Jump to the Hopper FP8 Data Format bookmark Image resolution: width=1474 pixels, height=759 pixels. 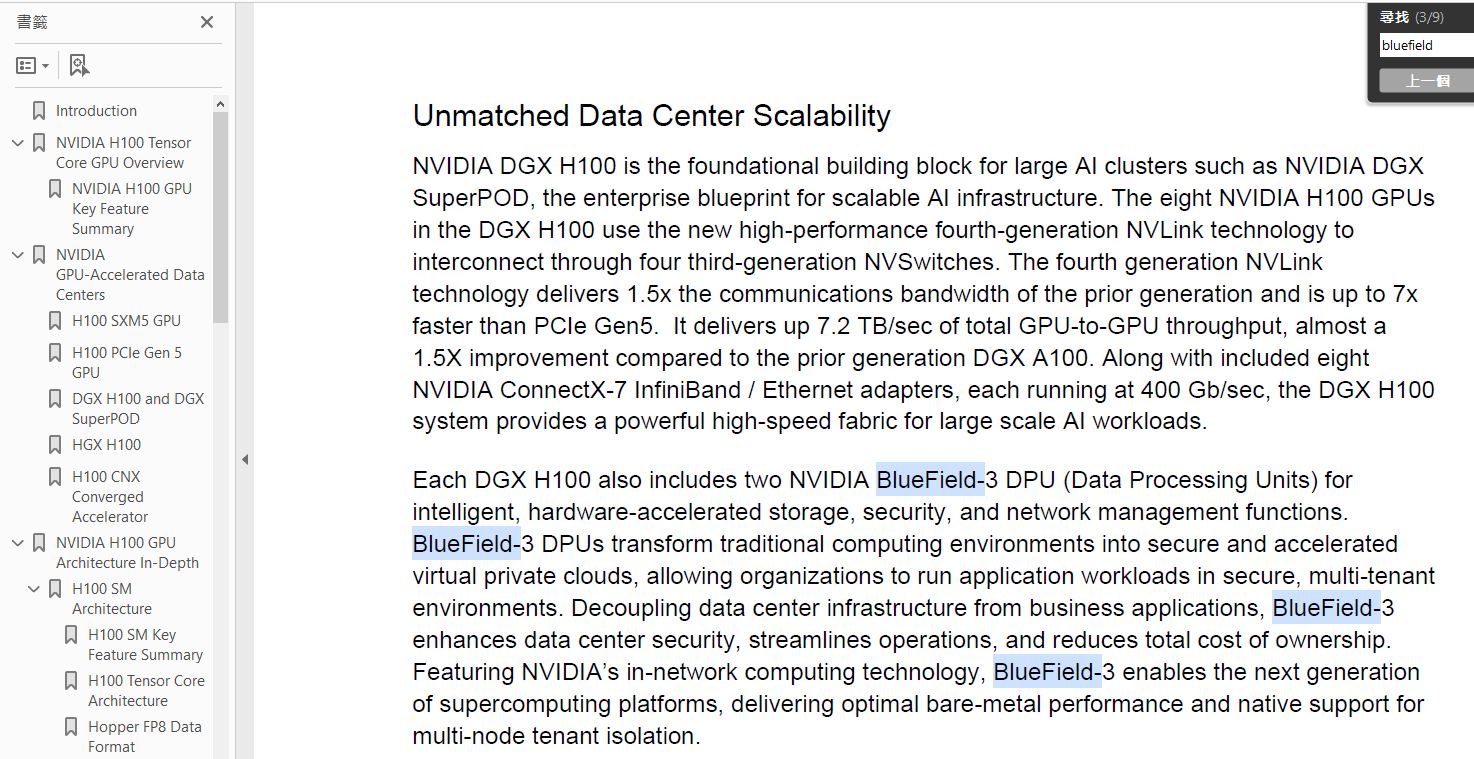coord(144,736)
